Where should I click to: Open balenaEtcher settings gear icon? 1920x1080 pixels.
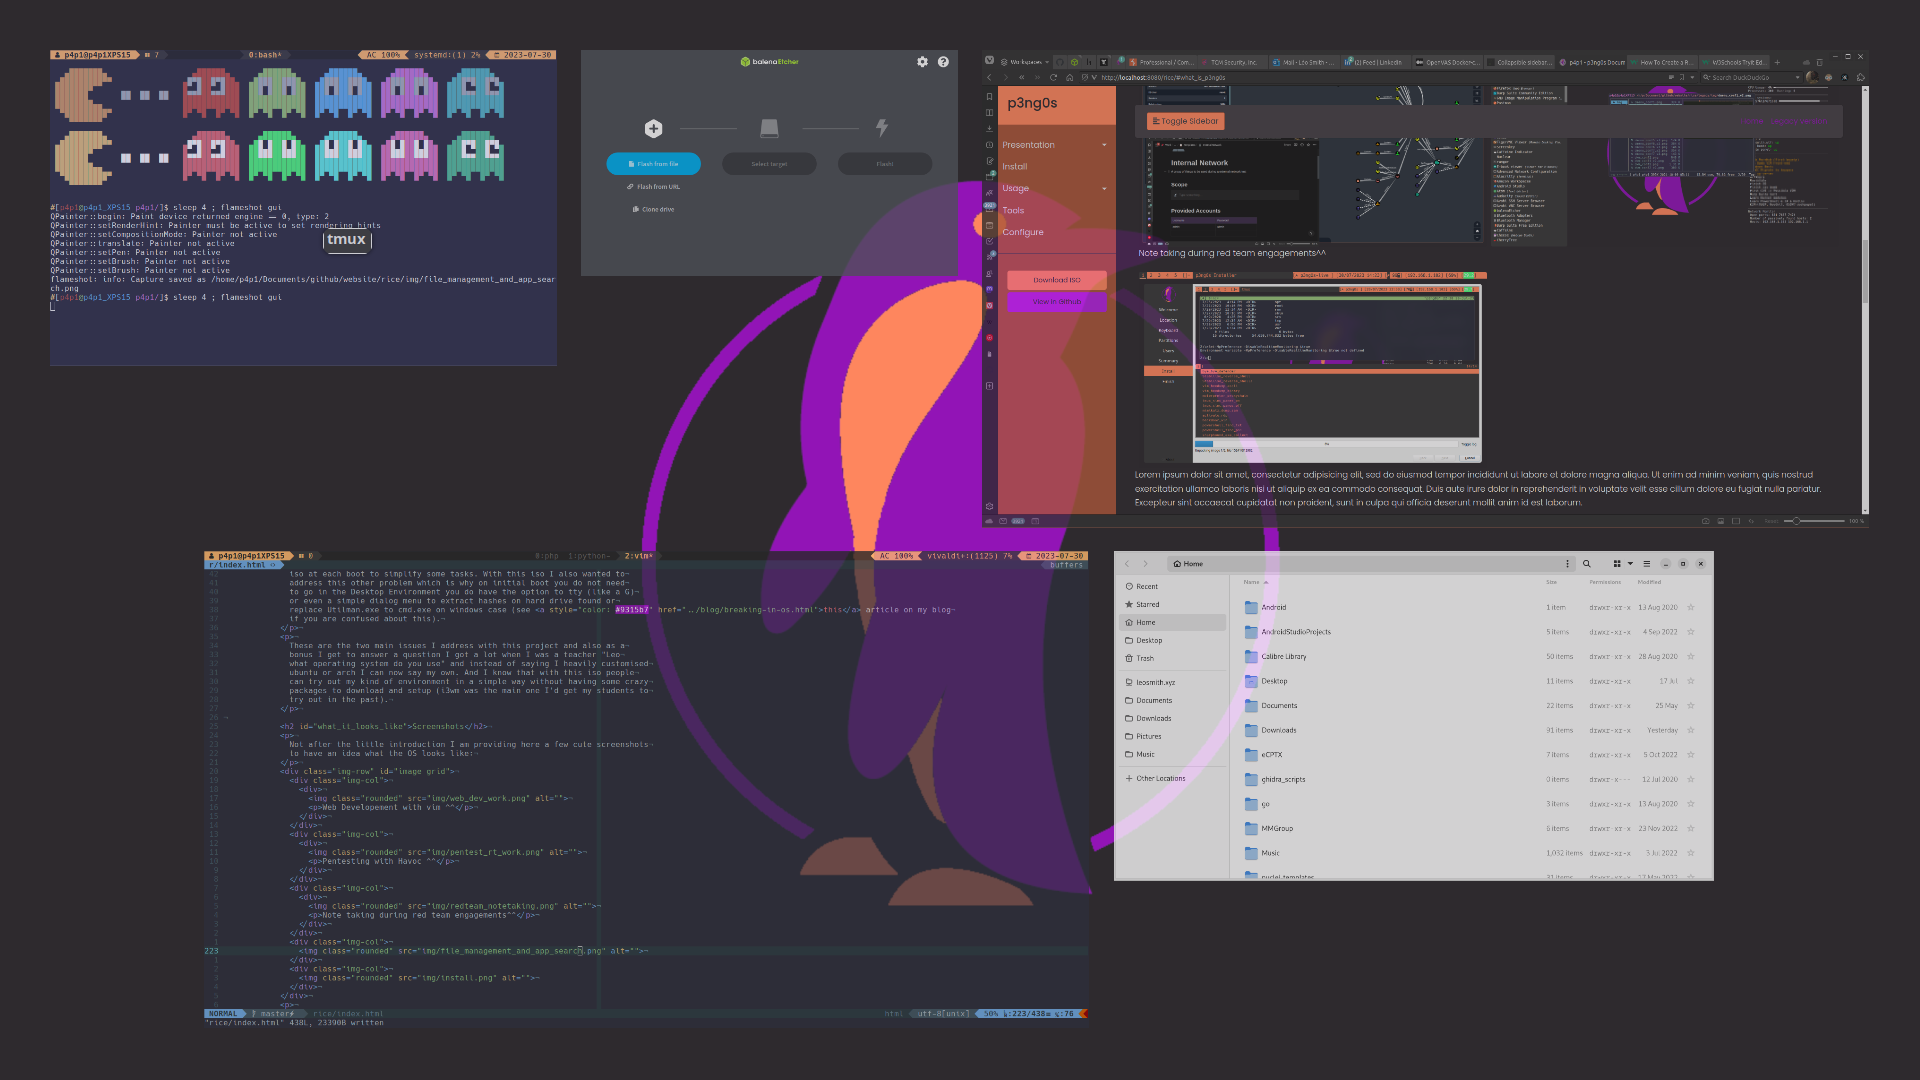tap(922, 62)
